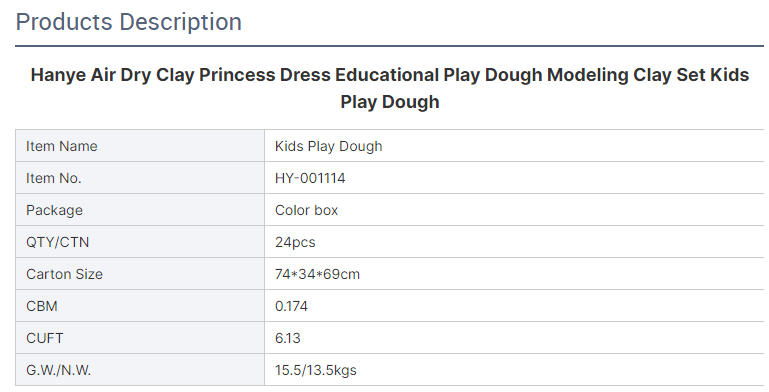Select the 15.5/13.5kgs weight value
Screen dimensions: 769x392
316,370
